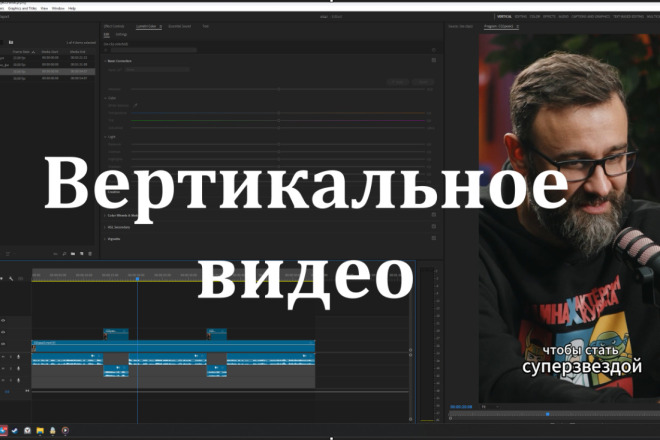This screenshot has height=440, width=660.
Task: Click the Reset button in Basic Correction
Action: [x=423, y=82]
